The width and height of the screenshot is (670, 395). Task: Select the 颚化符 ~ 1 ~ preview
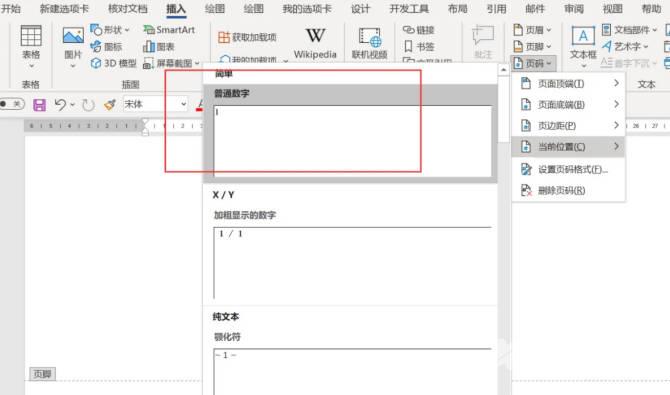(353, 371)
